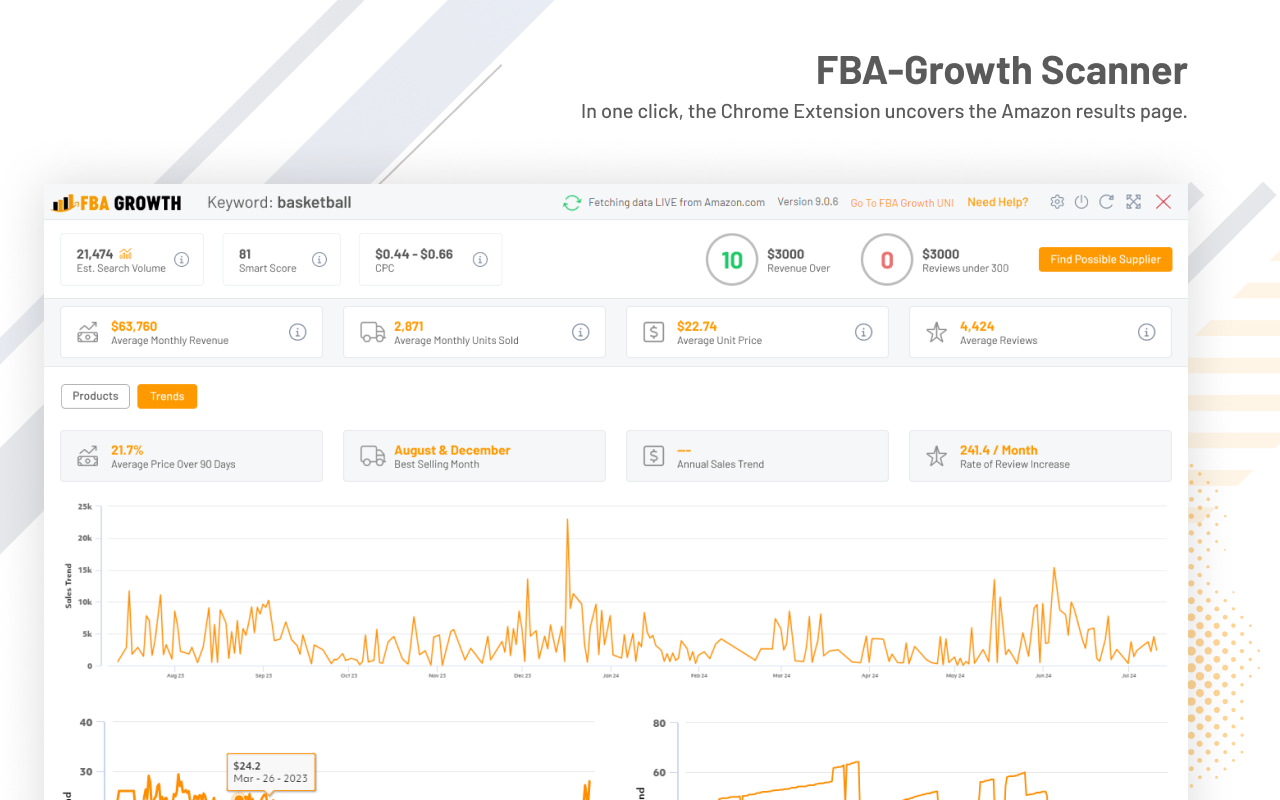Click dollar icon beside Annual Sales Trend
1280x800 pixels.
click(x=654, y=456)
